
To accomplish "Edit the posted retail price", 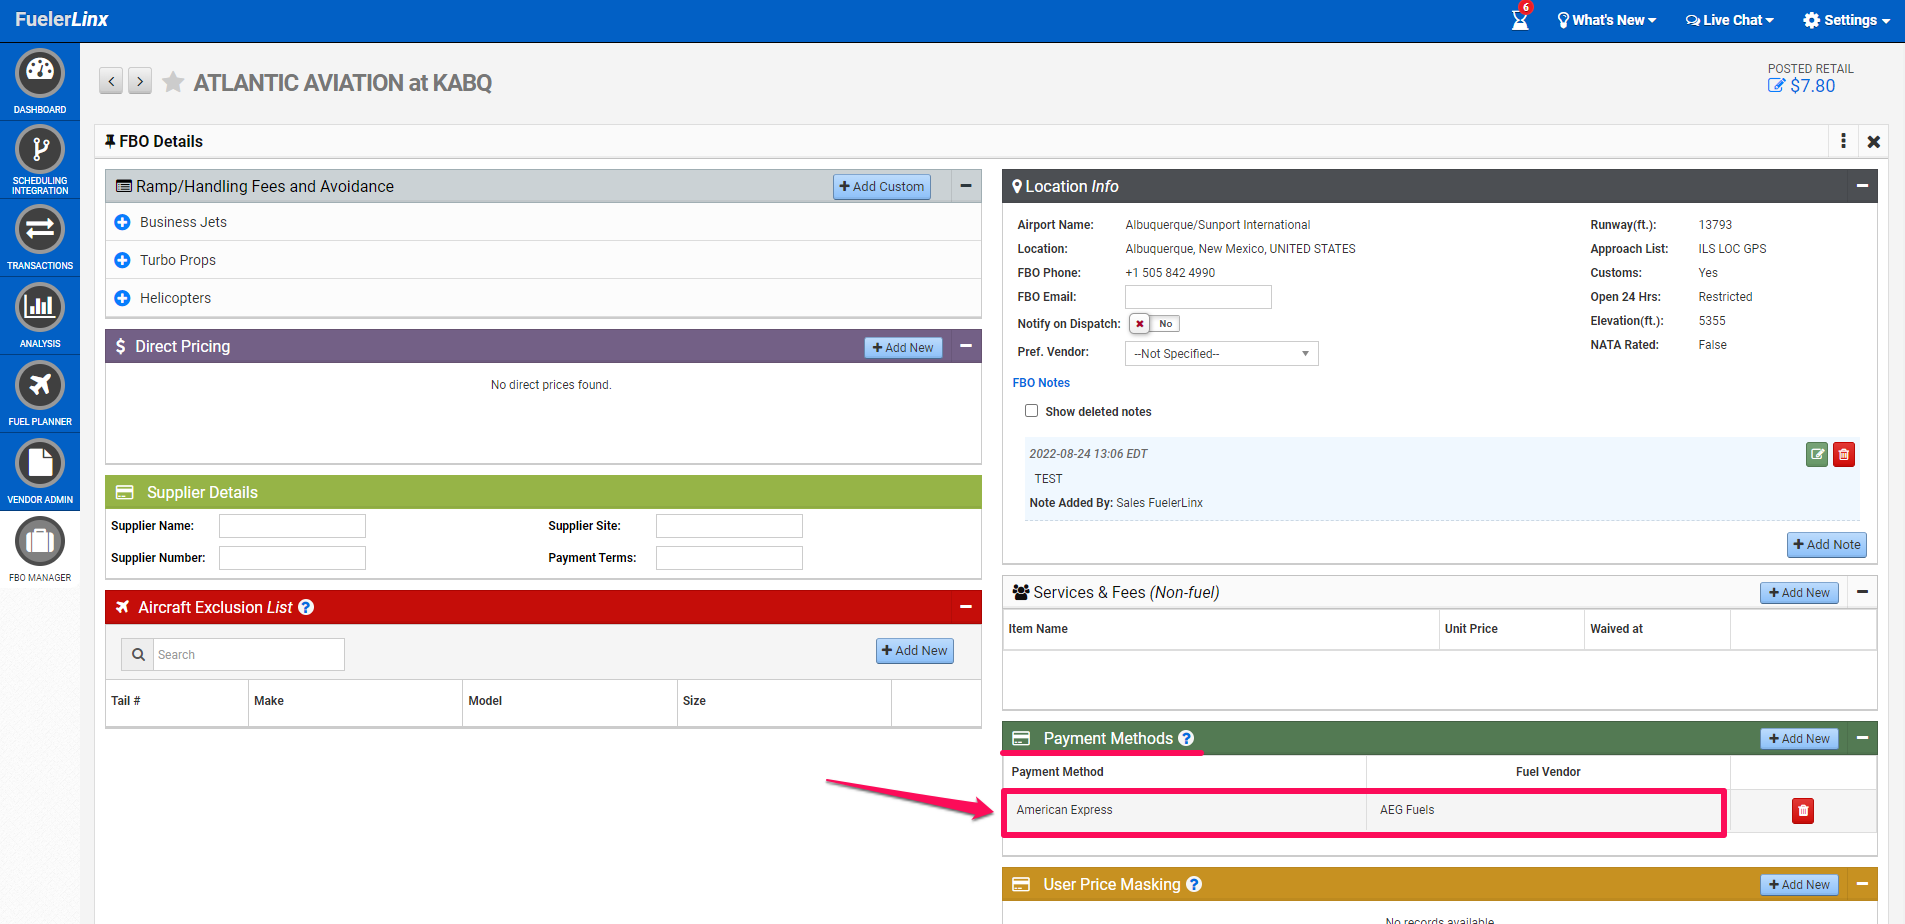I will (x=1776, y=86).
